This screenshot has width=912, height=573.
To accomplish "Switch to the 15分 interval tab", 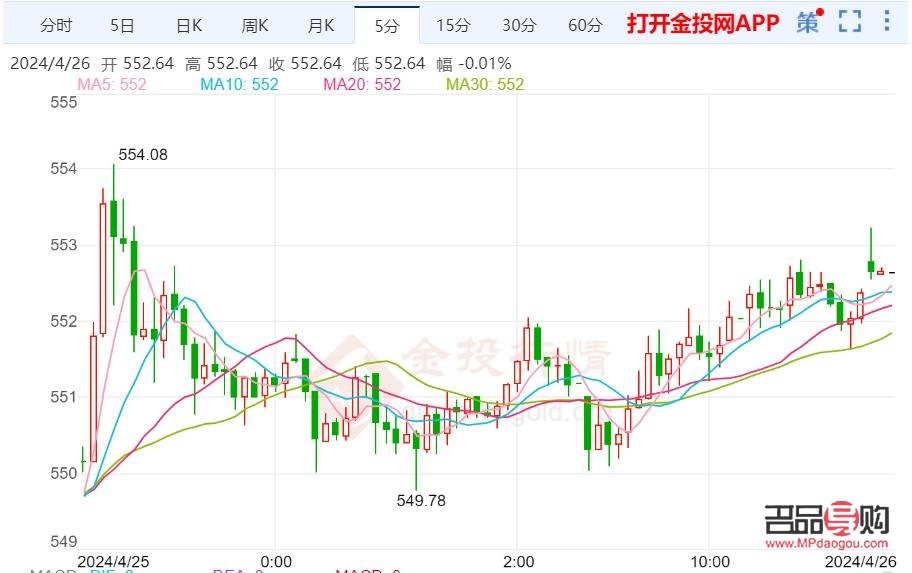I will pos(453,26).
